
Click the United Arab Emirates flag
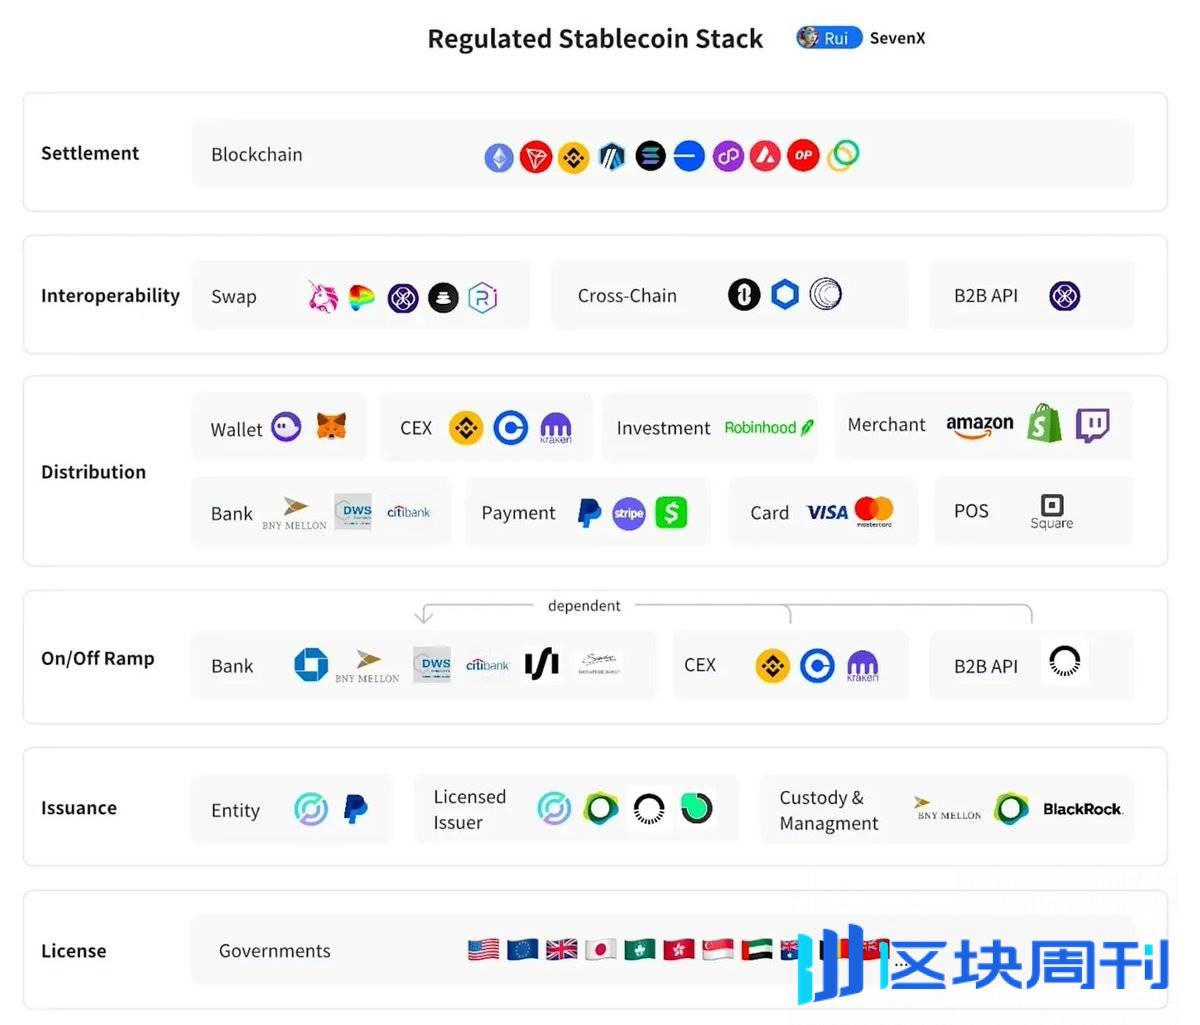tap(757, 949)
